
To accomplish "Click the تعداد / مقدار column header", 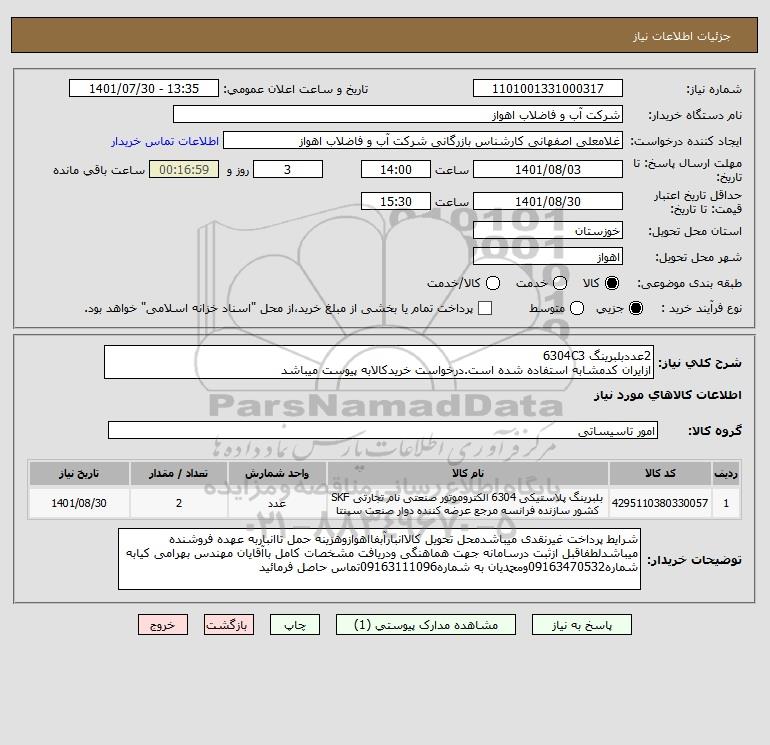I will (179, 474).
